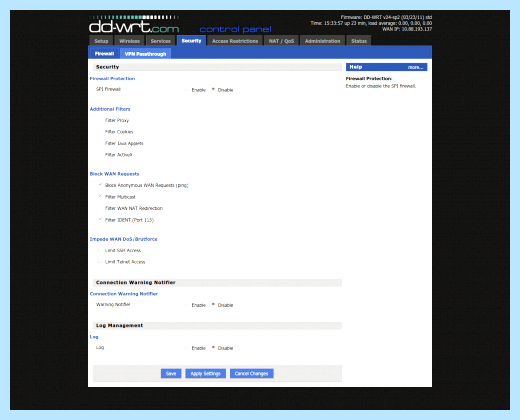The height and width of the screenshot is (420, 520).
Task: Switch to the Firewall sub-tab
Action: (104, 54)
